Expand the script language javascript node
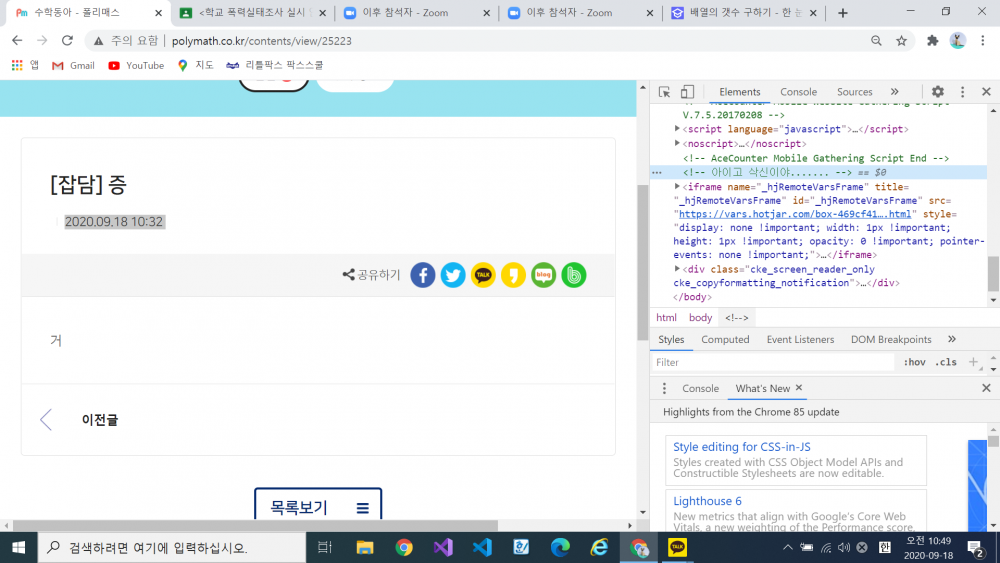Screen dimensions: 1000x563 [677, 129]
